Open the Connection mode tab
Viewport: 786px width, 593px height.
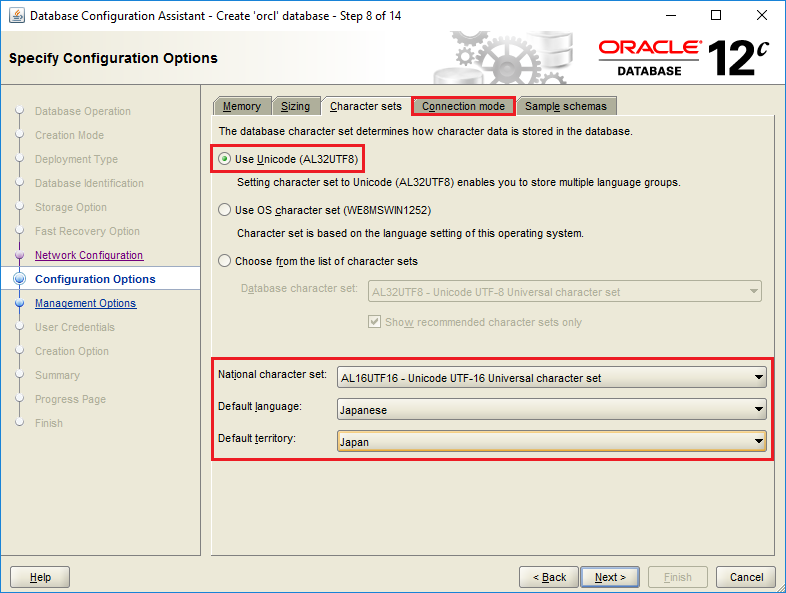pyautogui.click(x=463, y=106)
